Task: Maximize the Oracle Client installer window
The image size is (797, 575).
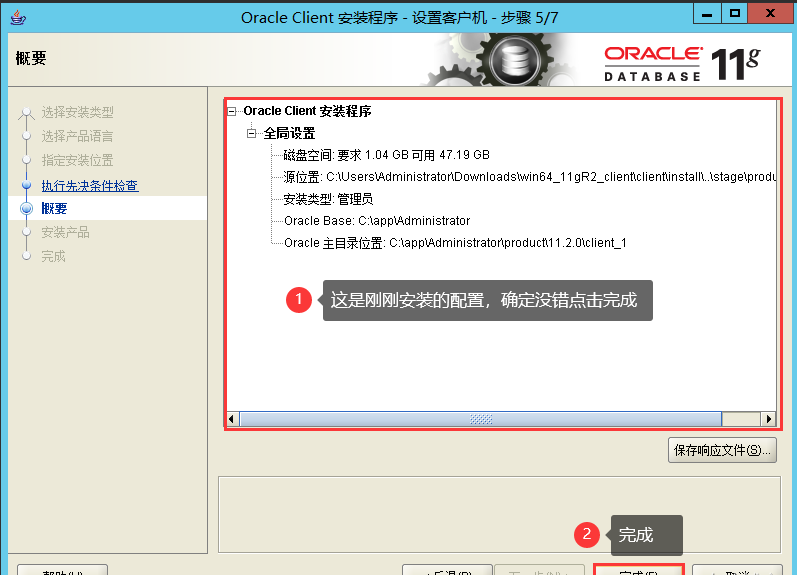Action: [734, 14]
